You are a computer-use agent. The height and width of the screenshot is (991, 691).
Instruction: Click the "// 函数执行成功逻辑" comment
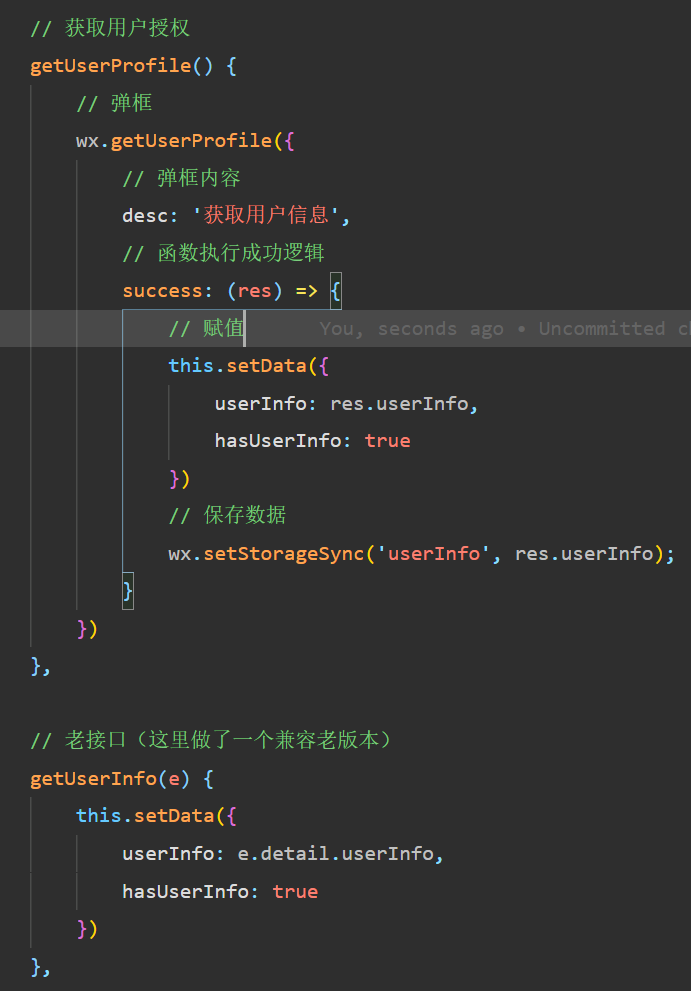(x=223, y=254)
